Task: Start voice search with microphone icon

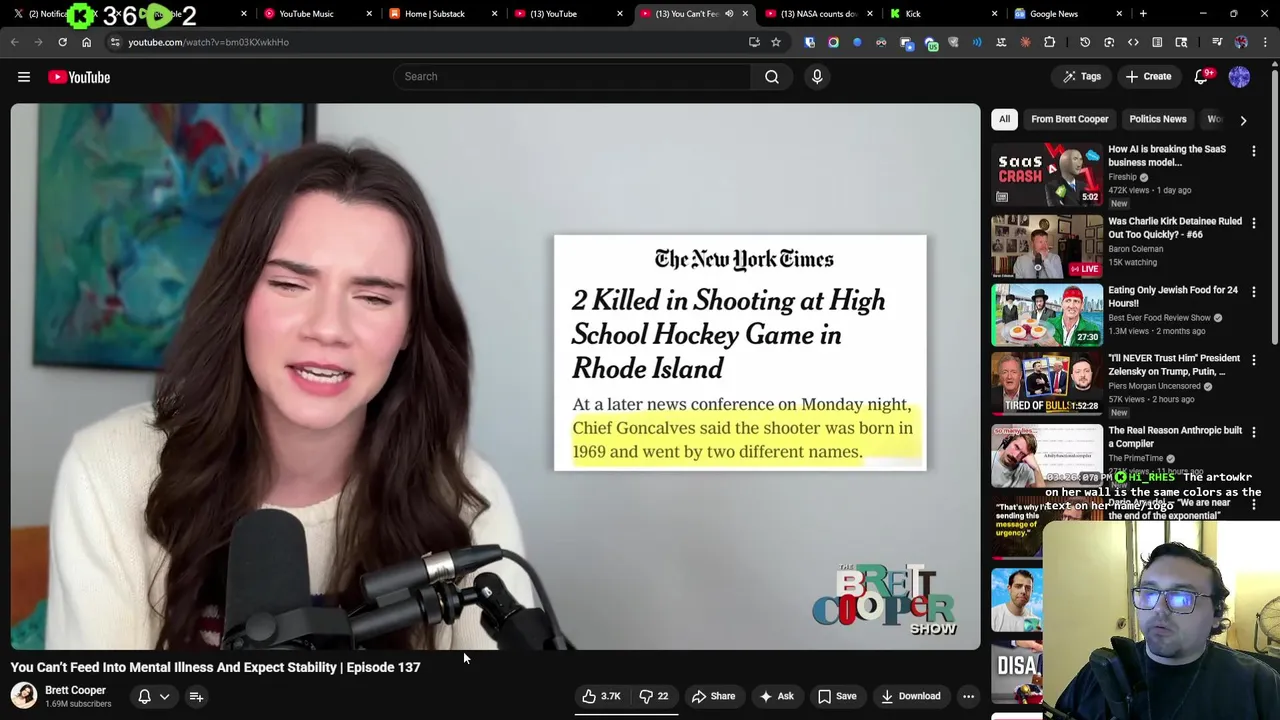Action: click(x=817, y=77)
